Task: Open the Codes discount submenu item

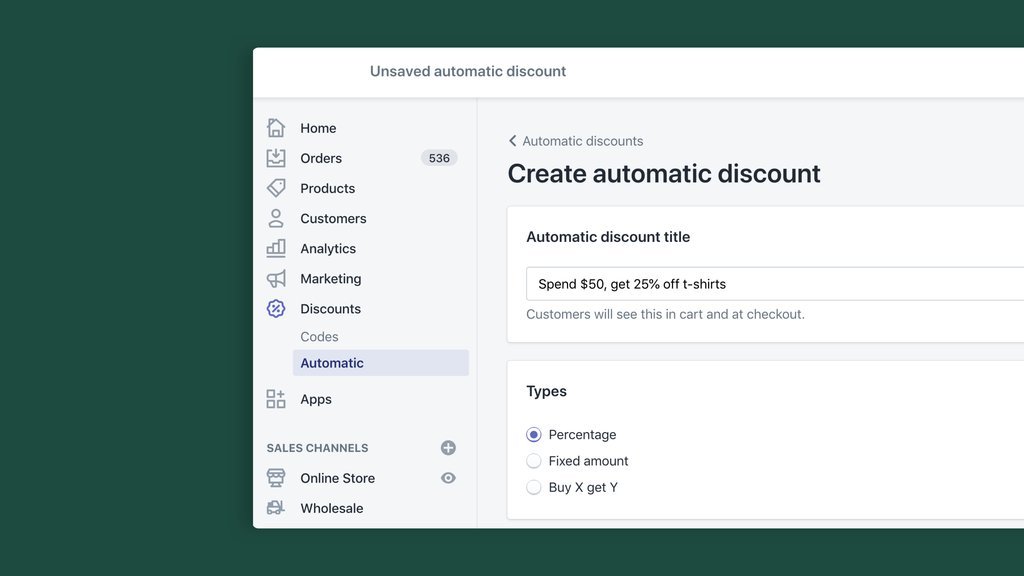Action: coord(320,337)
